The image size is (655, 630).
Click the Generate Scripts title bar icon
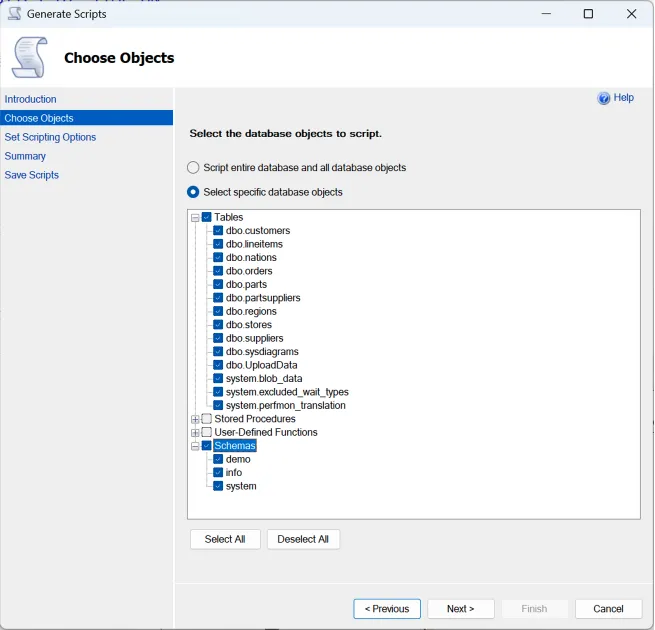14,14
